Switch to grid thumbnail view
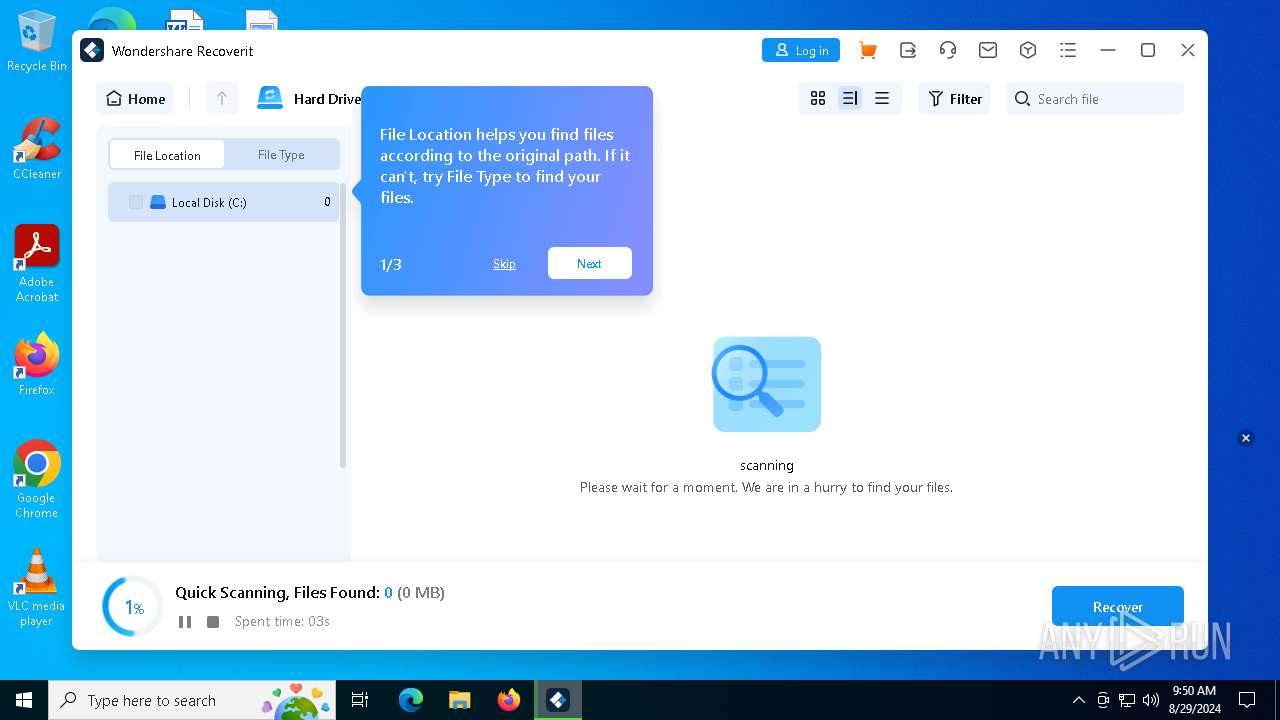The width and height of the screenshot is (1280, 720). click(x=818, y=98)
